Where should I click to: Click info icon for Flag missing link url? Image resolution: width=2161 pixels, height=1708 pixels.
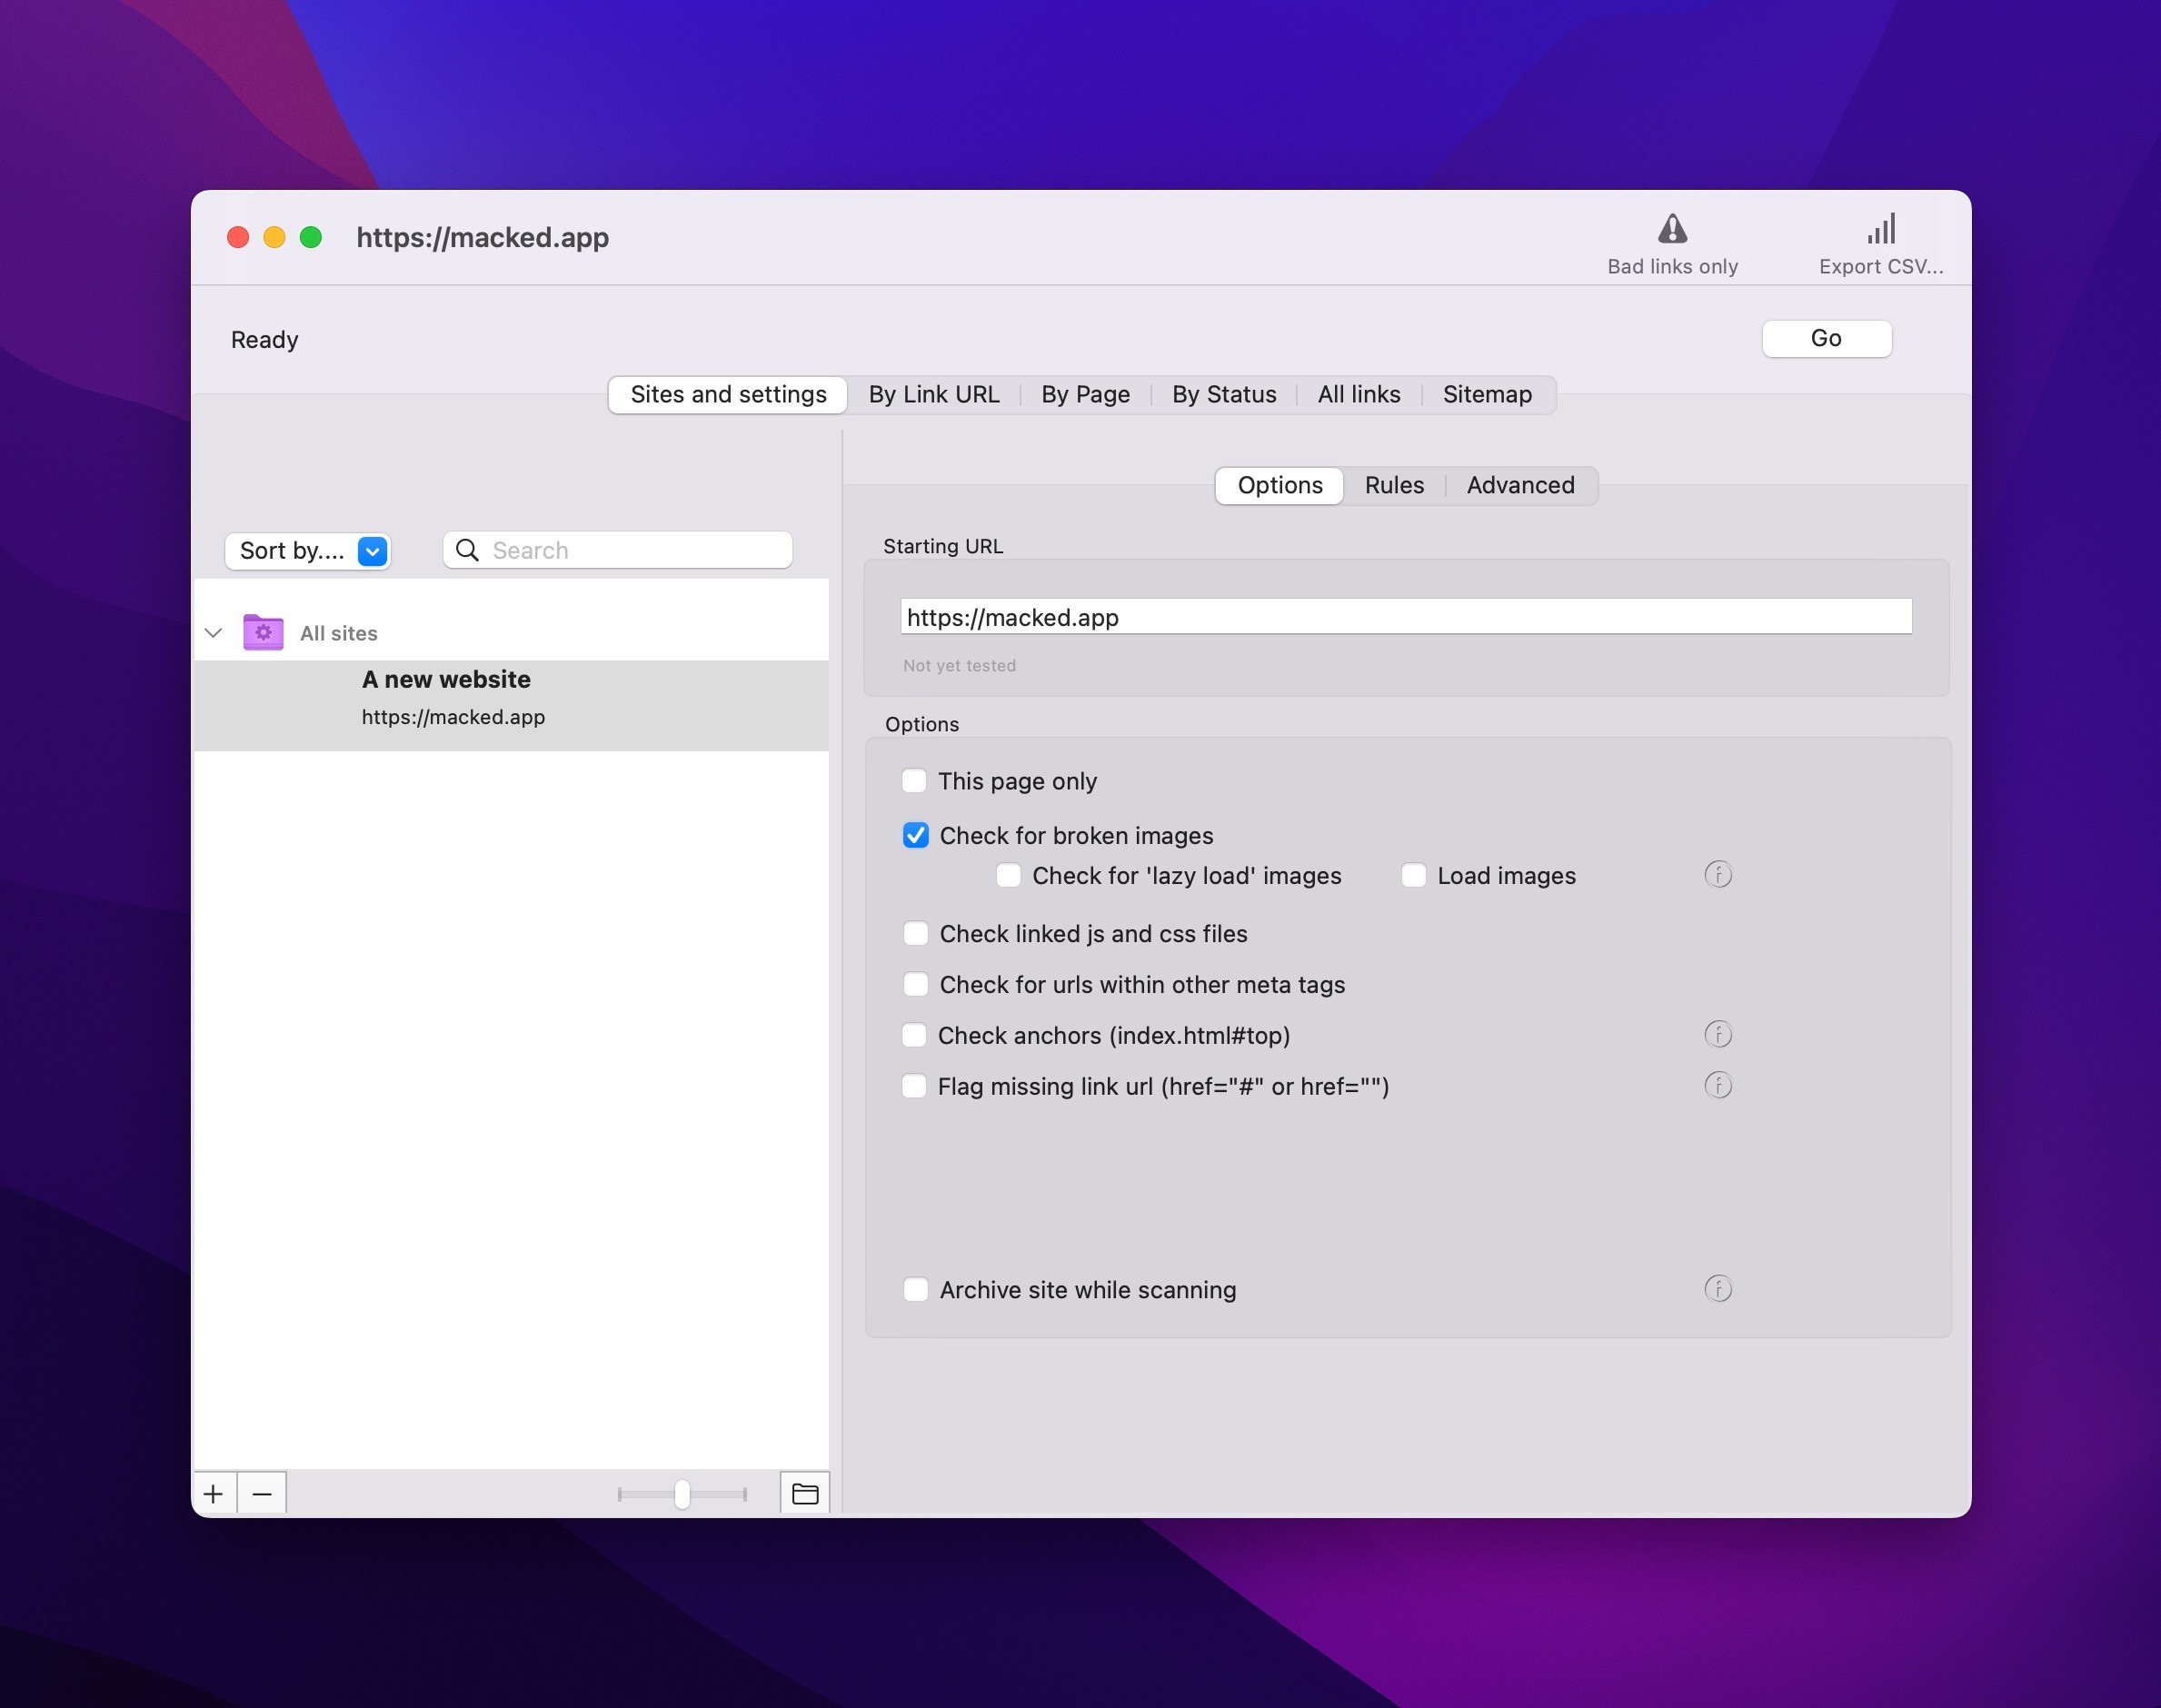click(x=1717, y=1085)
